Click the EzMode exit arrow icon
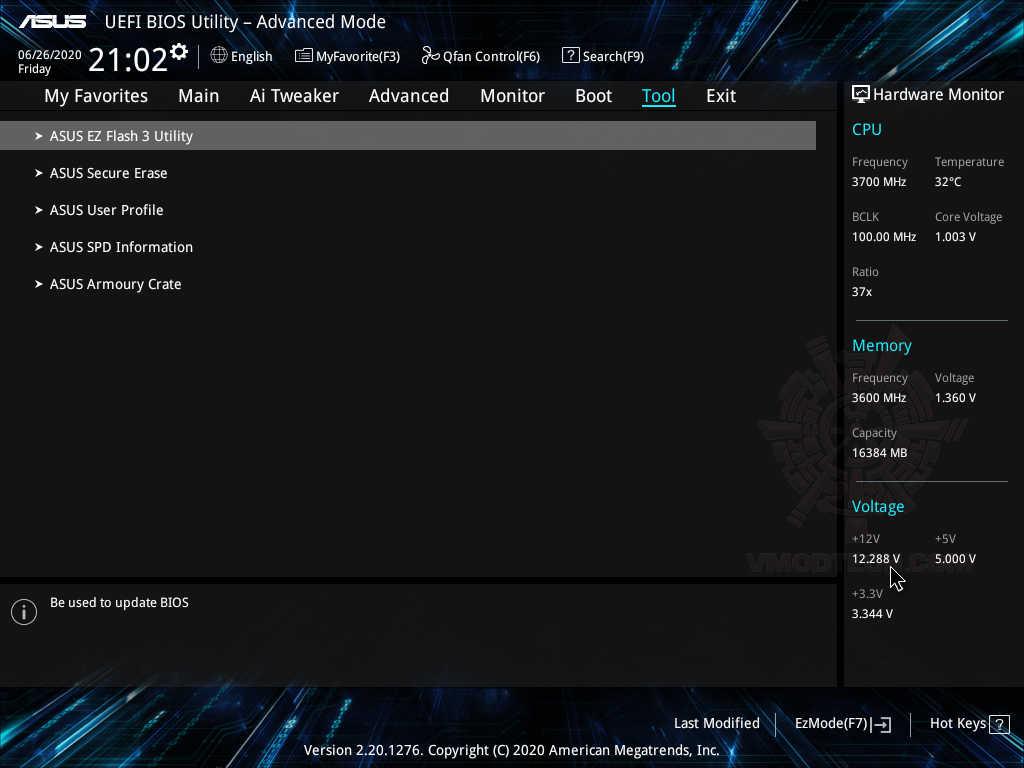 [881, 724]
